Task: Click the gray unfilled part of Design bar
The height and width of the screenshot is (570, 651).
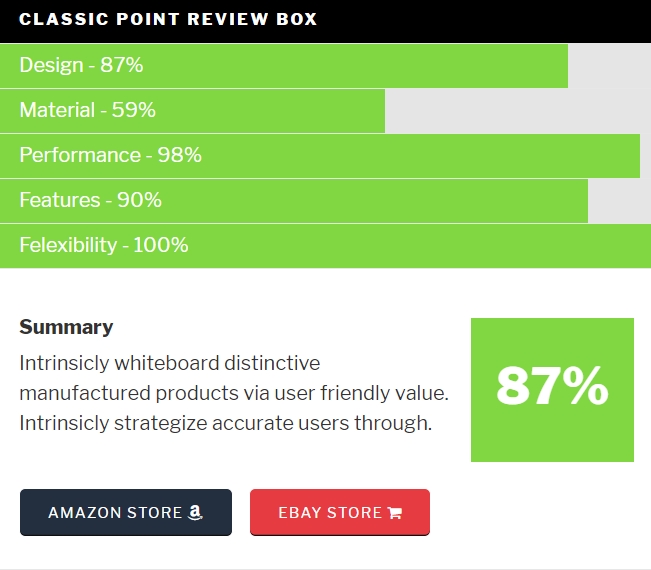Action: click(609, 66)
